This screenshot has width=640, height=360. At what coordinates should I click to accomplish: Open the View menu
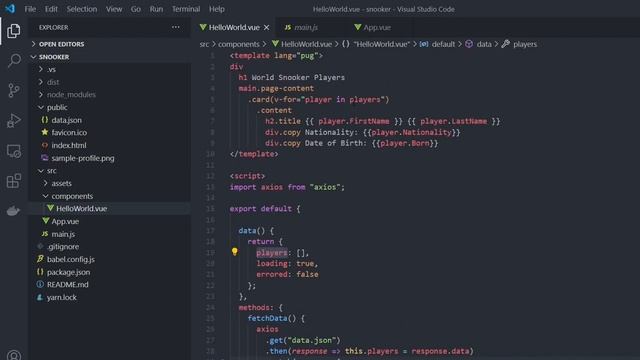point(114,9)
